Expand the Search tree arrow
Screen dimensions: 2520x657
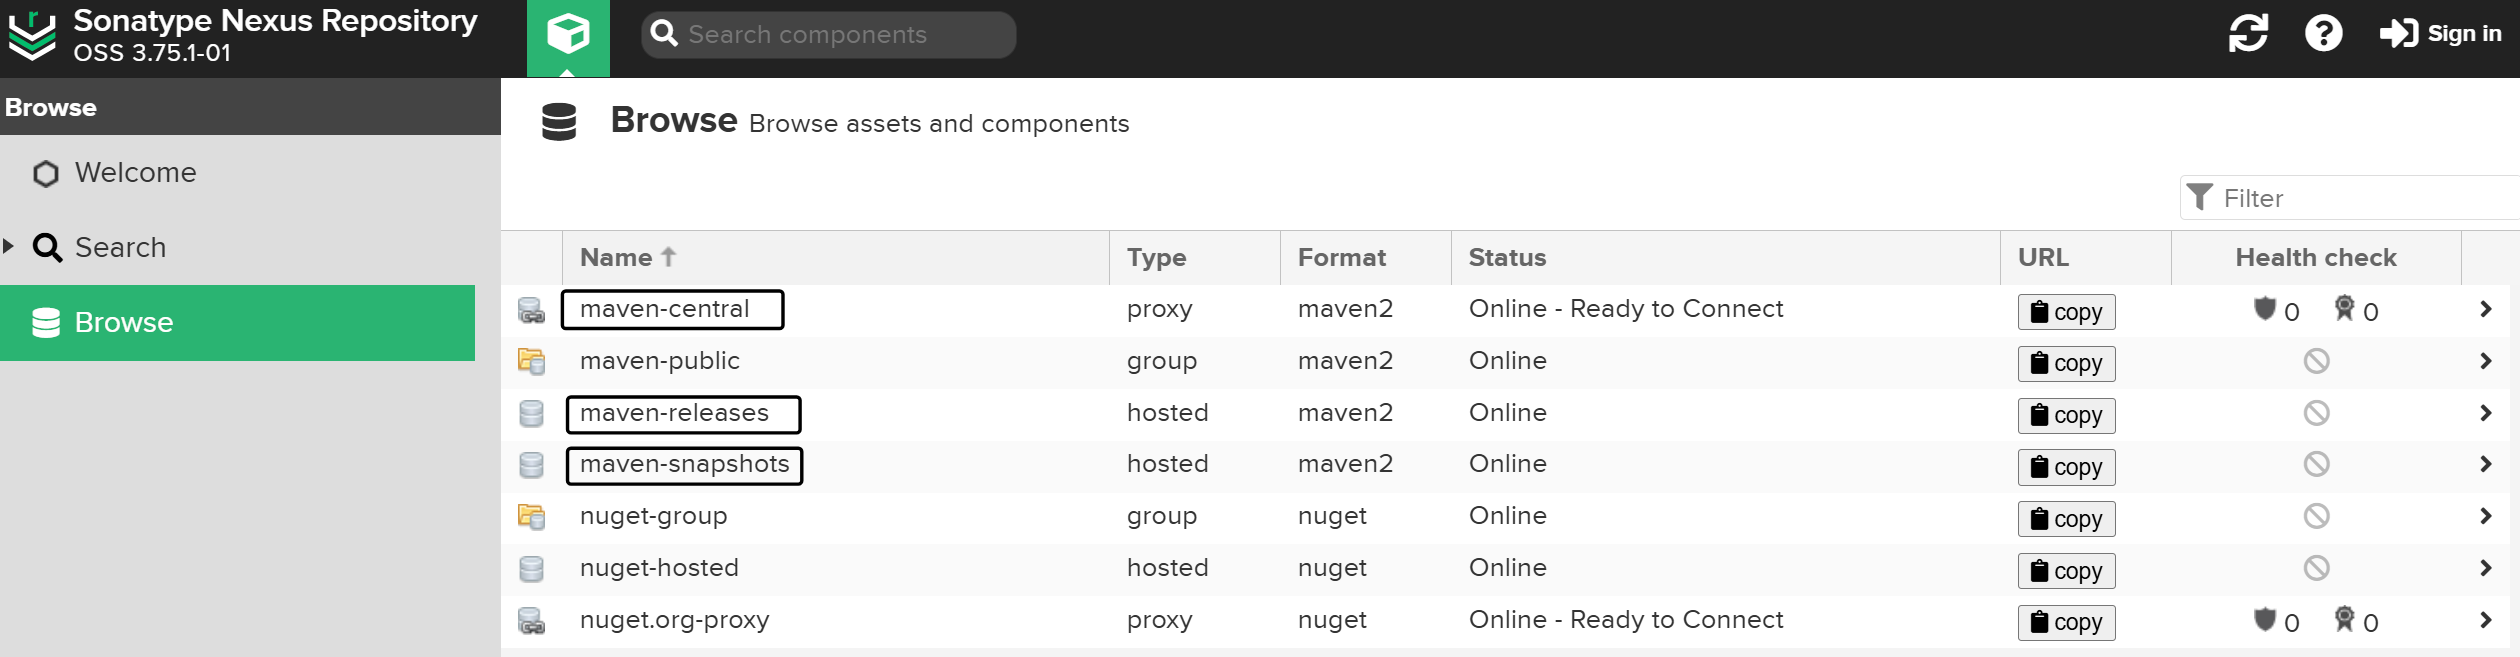coord(9,246)
